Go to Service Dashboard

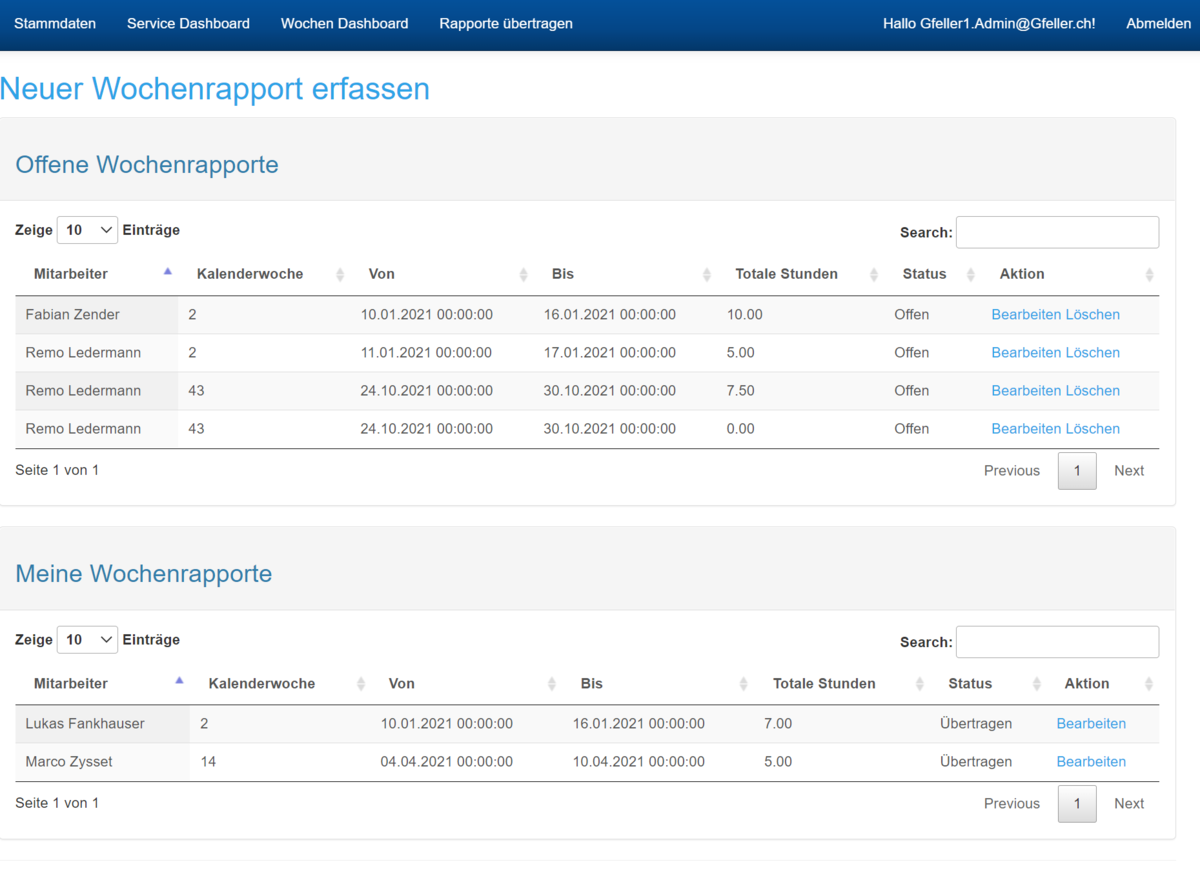(188, 23)
